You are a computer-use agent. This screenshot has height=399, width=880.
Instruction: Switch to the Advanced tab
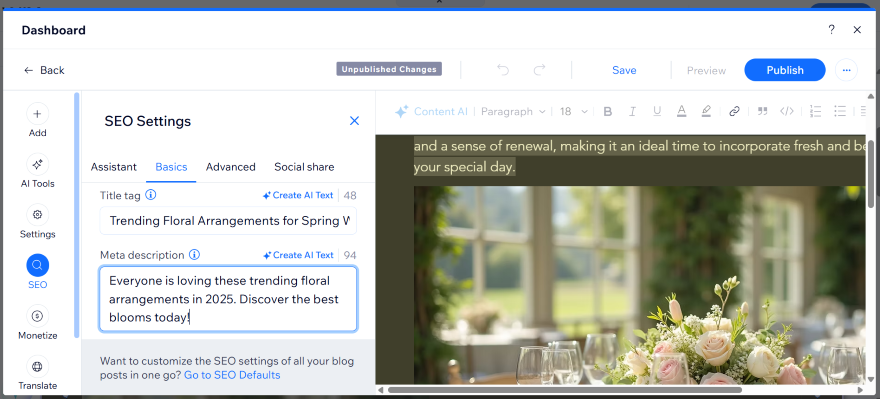pyautogui.click(x=231, y=167)
